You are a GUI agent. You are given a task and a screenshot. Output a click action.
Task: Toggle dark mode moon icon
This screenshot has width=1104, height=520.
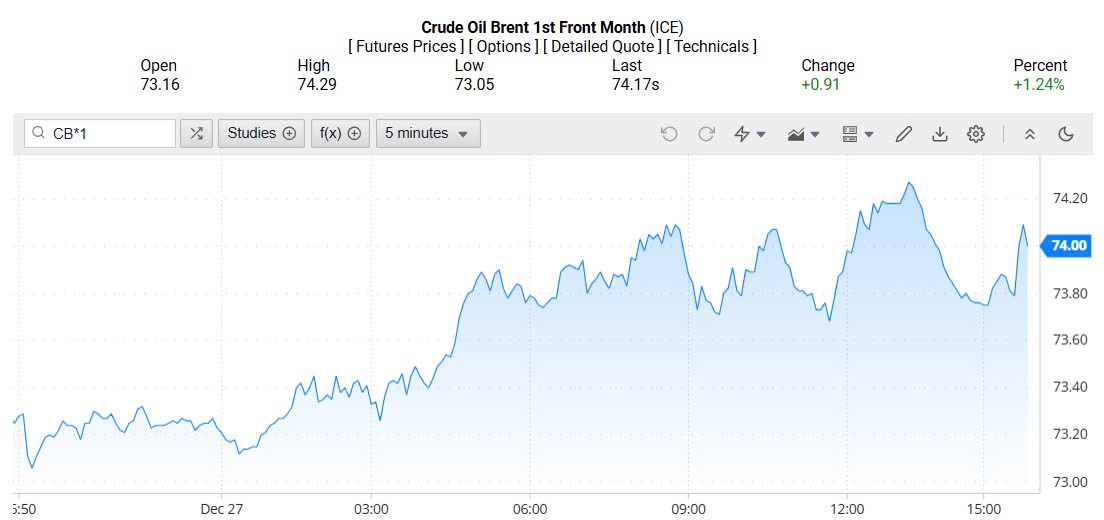pos(1065,134)
